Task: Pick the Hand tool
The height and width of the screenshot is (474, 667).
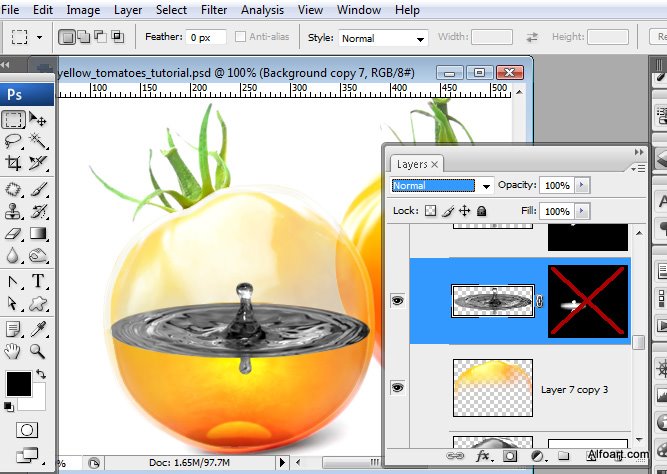Action: (x=13, y=350)
